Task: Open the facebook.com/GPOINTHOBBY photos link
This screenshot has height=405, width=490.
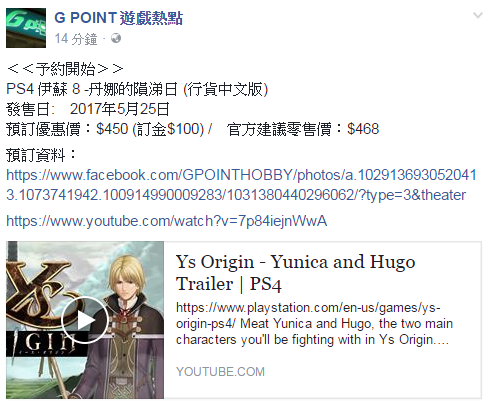Action: [241, 175]
